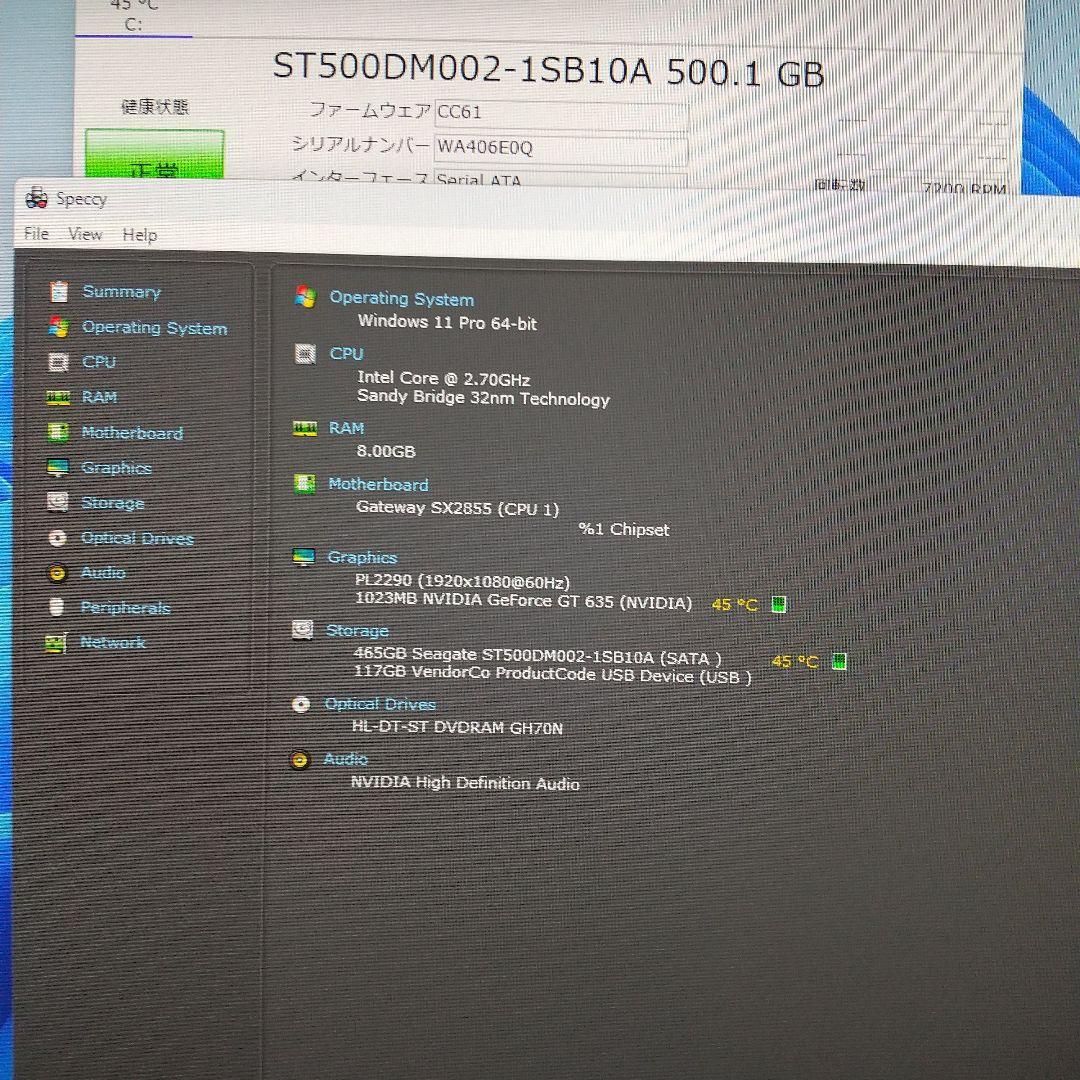Image resolution: width=1080 pixels, height=1080 pixels.
Task: Open the Help menu in Speccy
Action: coord(139,234)
